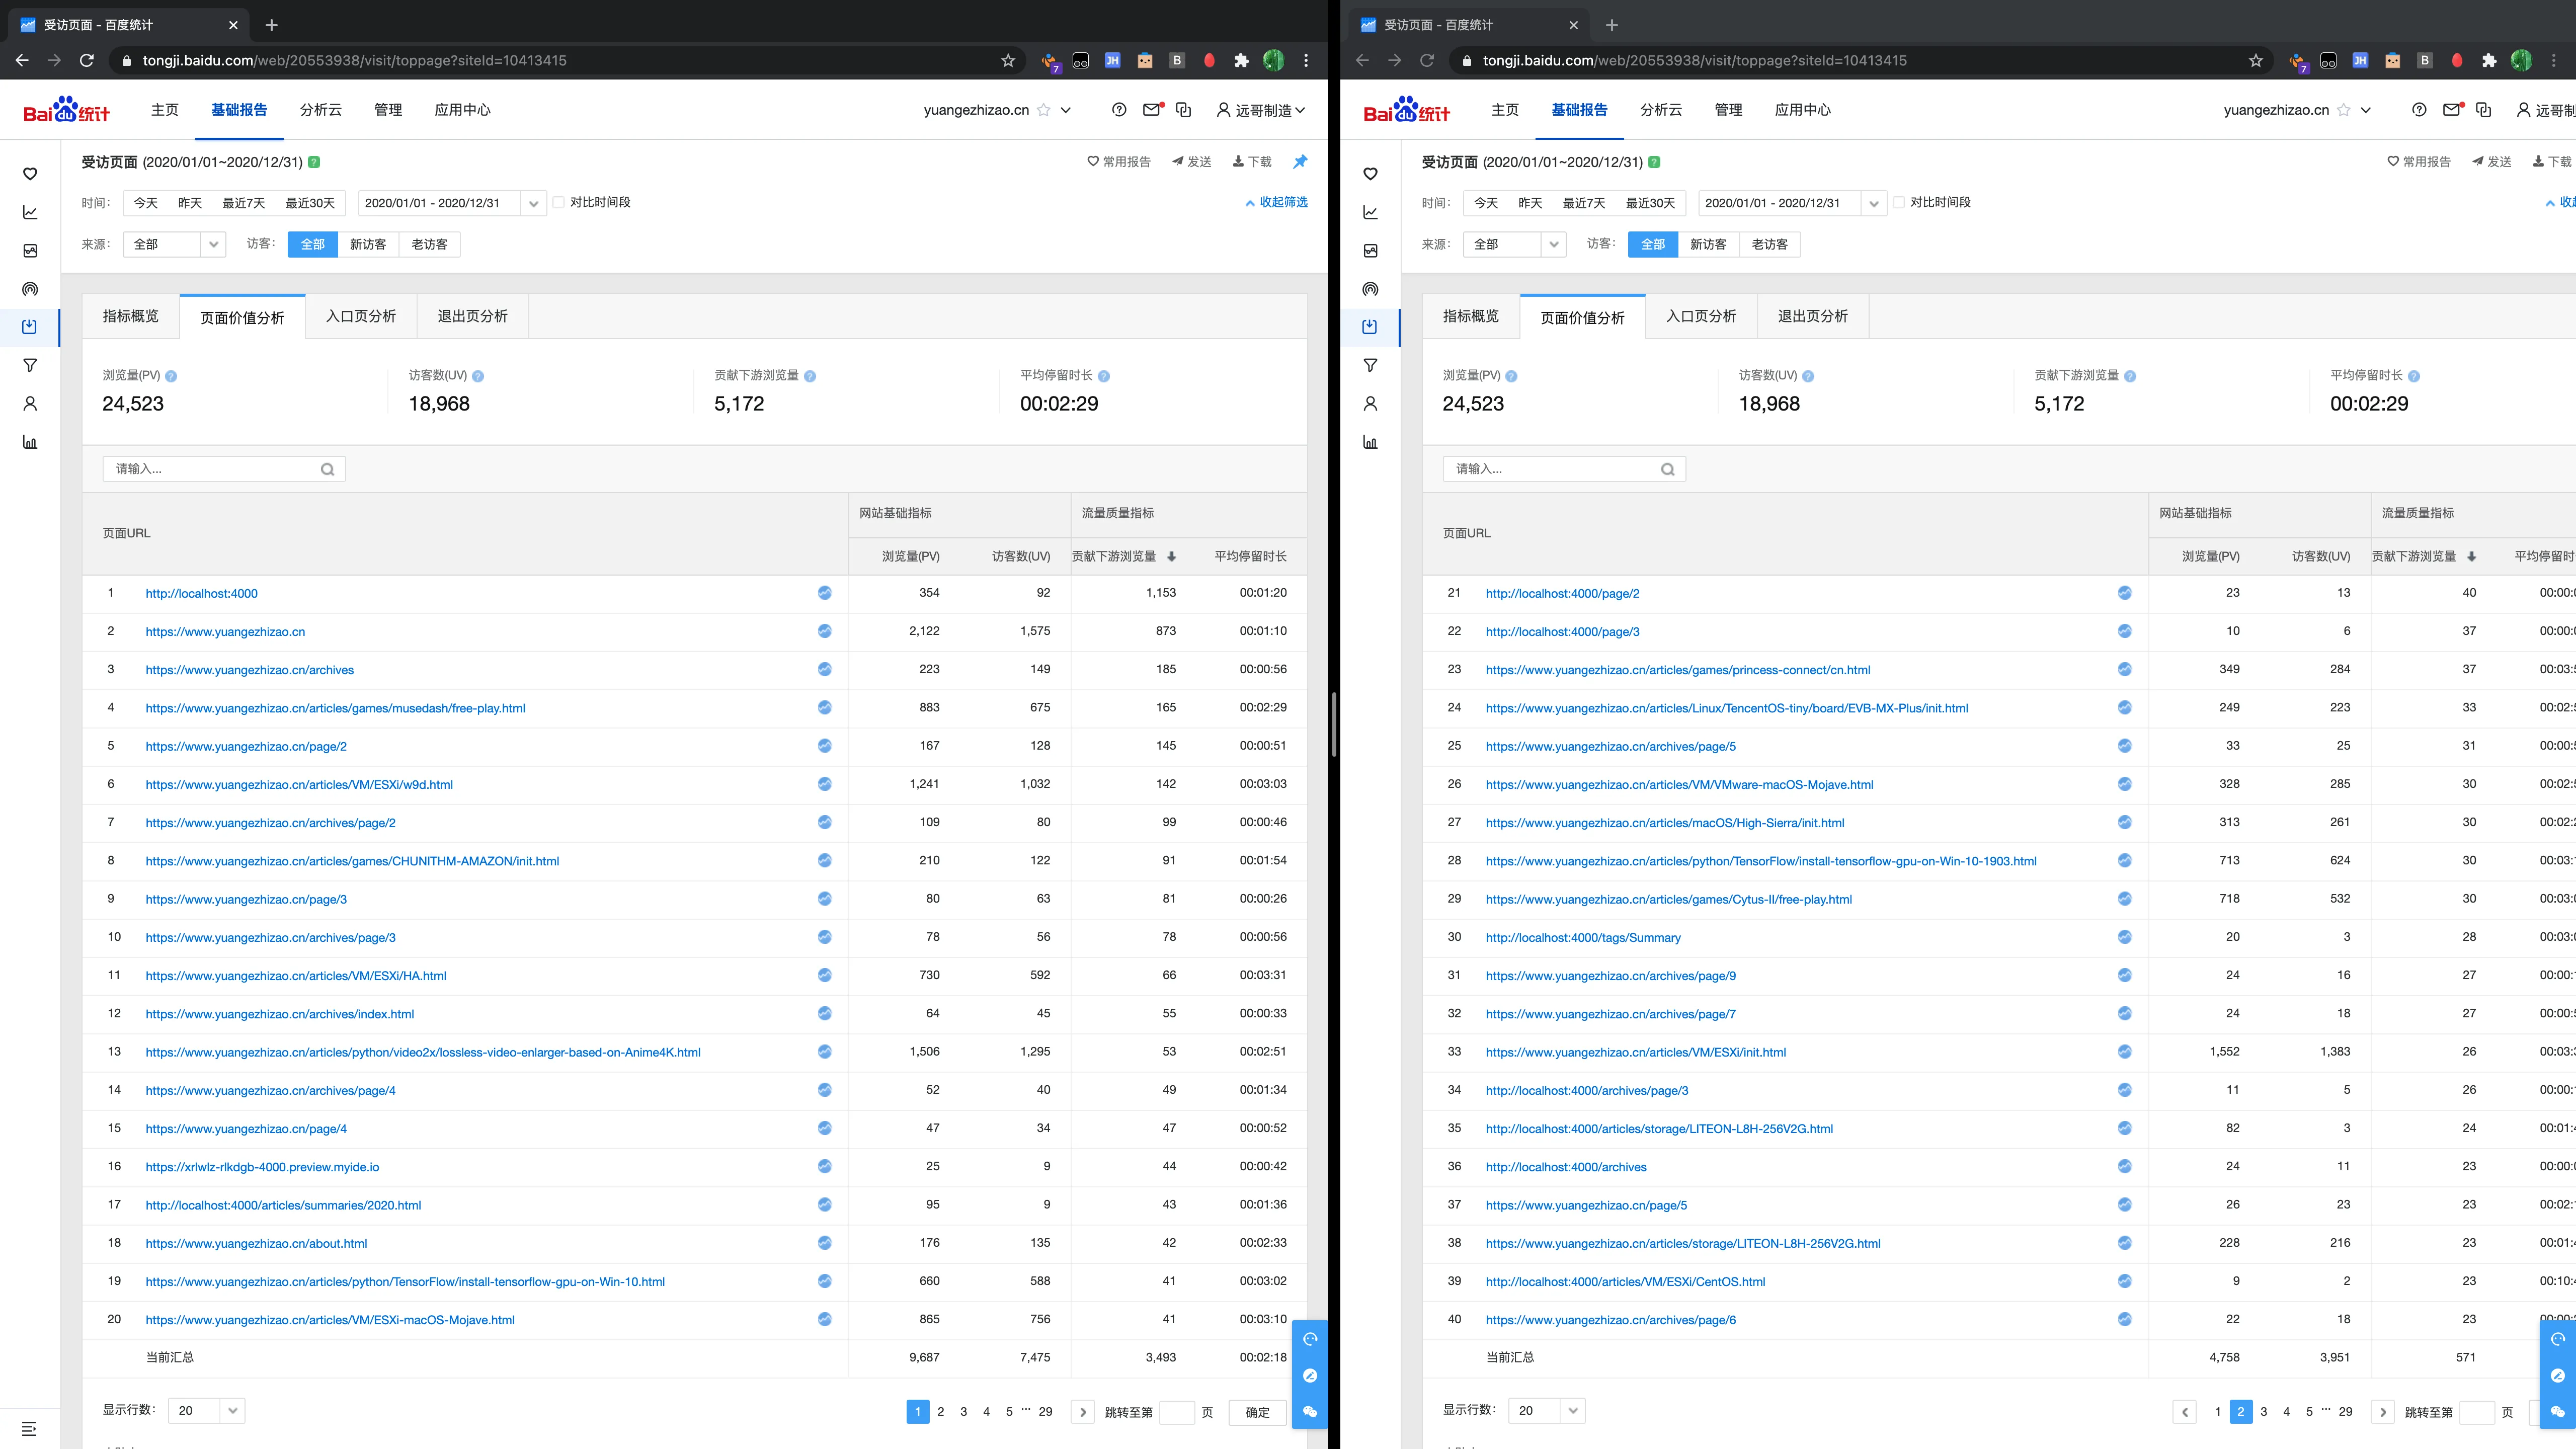
Task: Click the pin icon next to 下载
Action: click(x=1300, y=161)
